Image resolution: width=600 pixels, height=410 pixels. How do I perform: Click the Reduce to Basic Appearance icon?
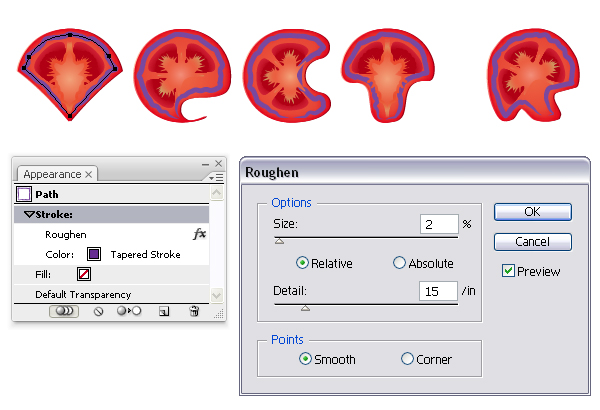click(129, 311)
